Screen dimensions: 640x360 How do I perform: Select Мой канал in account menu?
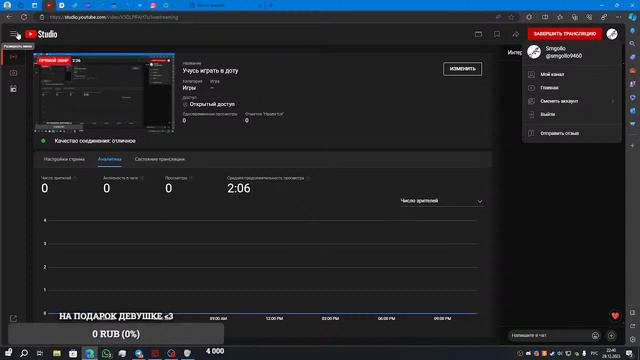(x=571, y=74)
